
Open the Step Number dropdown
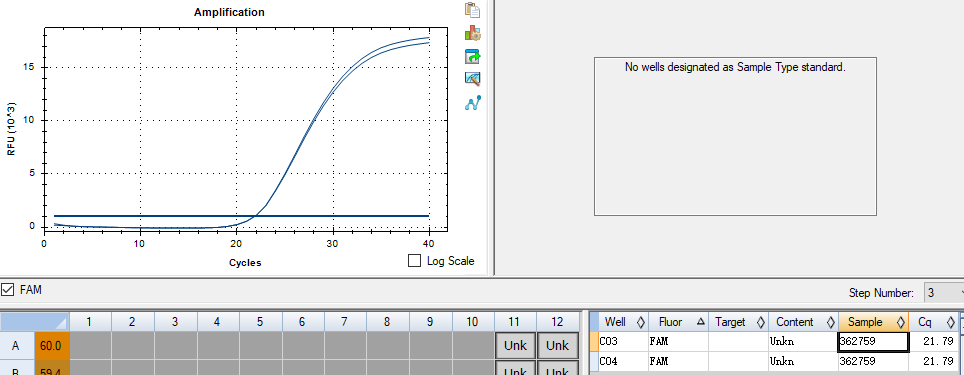(944, 293)
